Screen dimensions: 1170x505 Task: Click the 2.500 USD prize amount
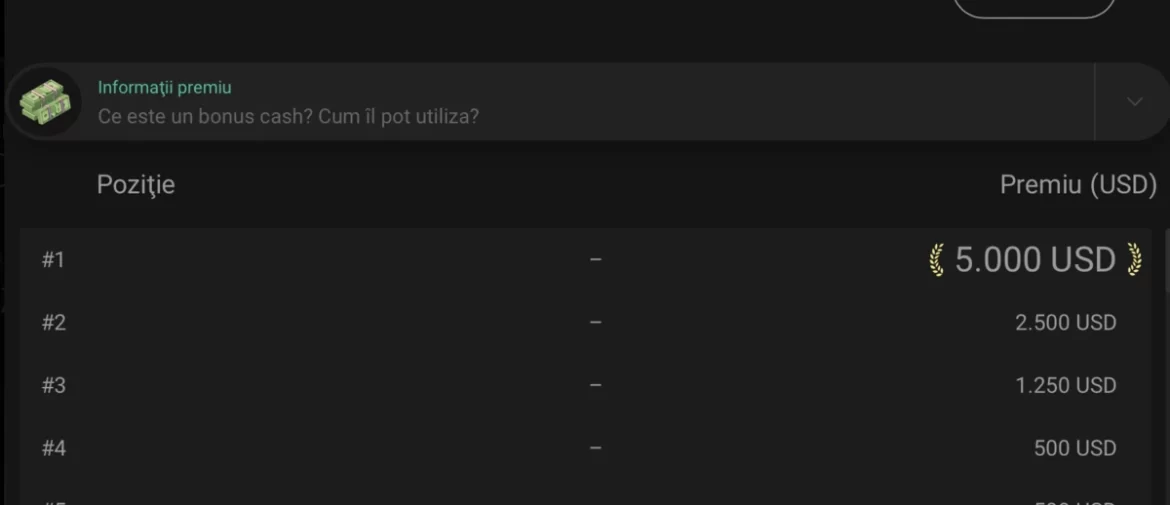1066,323
